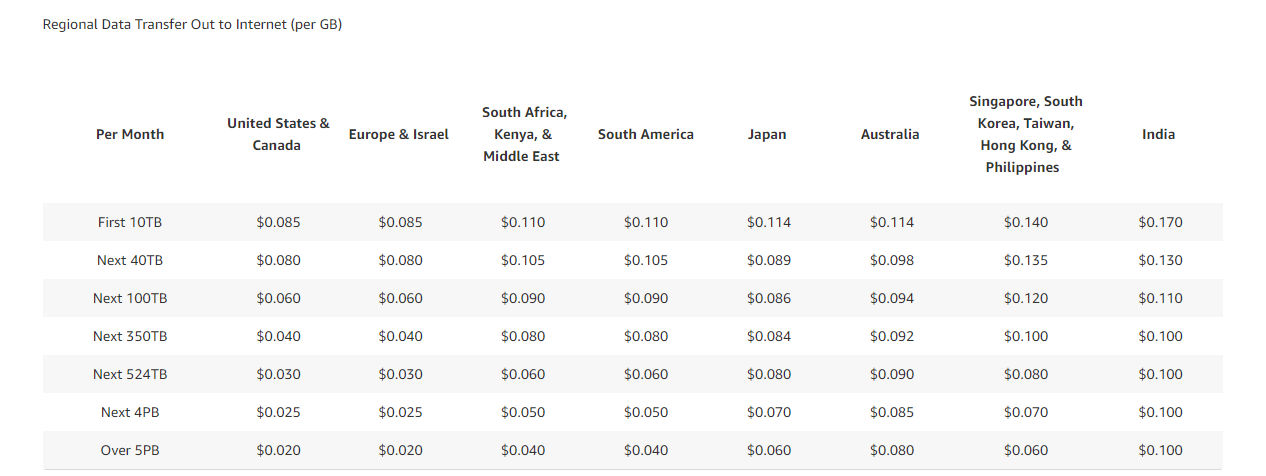This screenshot has width=1266, height=476.
Task: Click the 'Australia' column header
Action: (x=890, y=134)
